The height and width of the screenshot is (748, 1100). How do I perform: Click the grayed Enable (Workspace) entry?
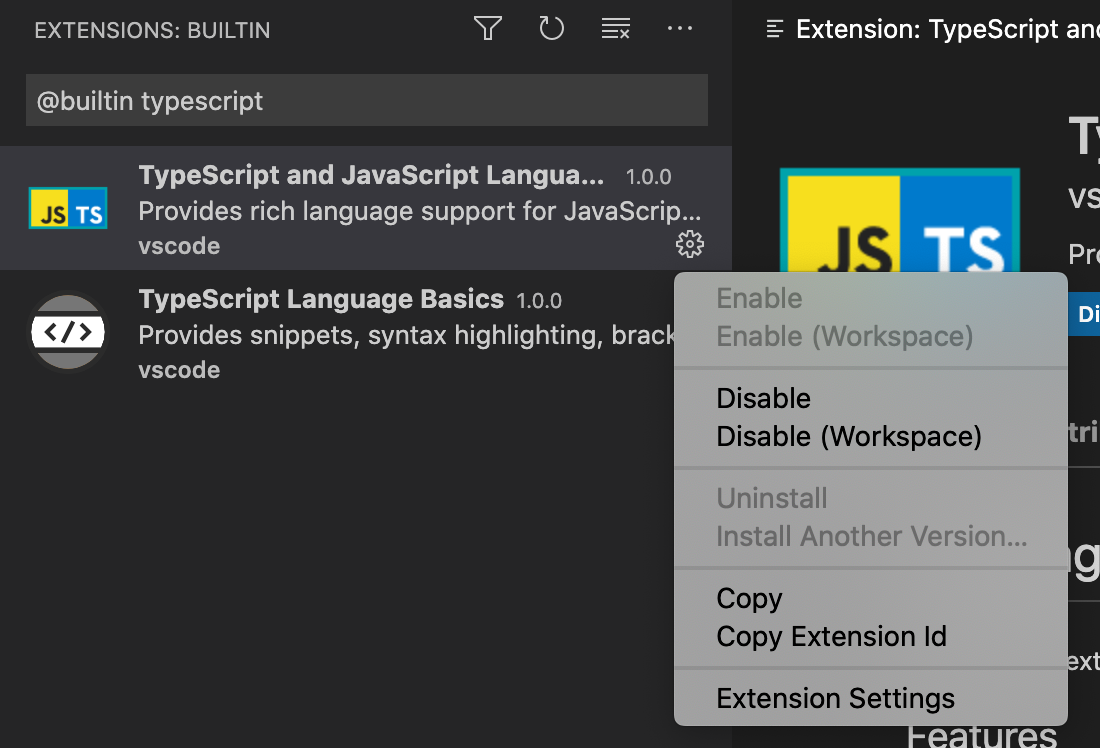(845, 337)
